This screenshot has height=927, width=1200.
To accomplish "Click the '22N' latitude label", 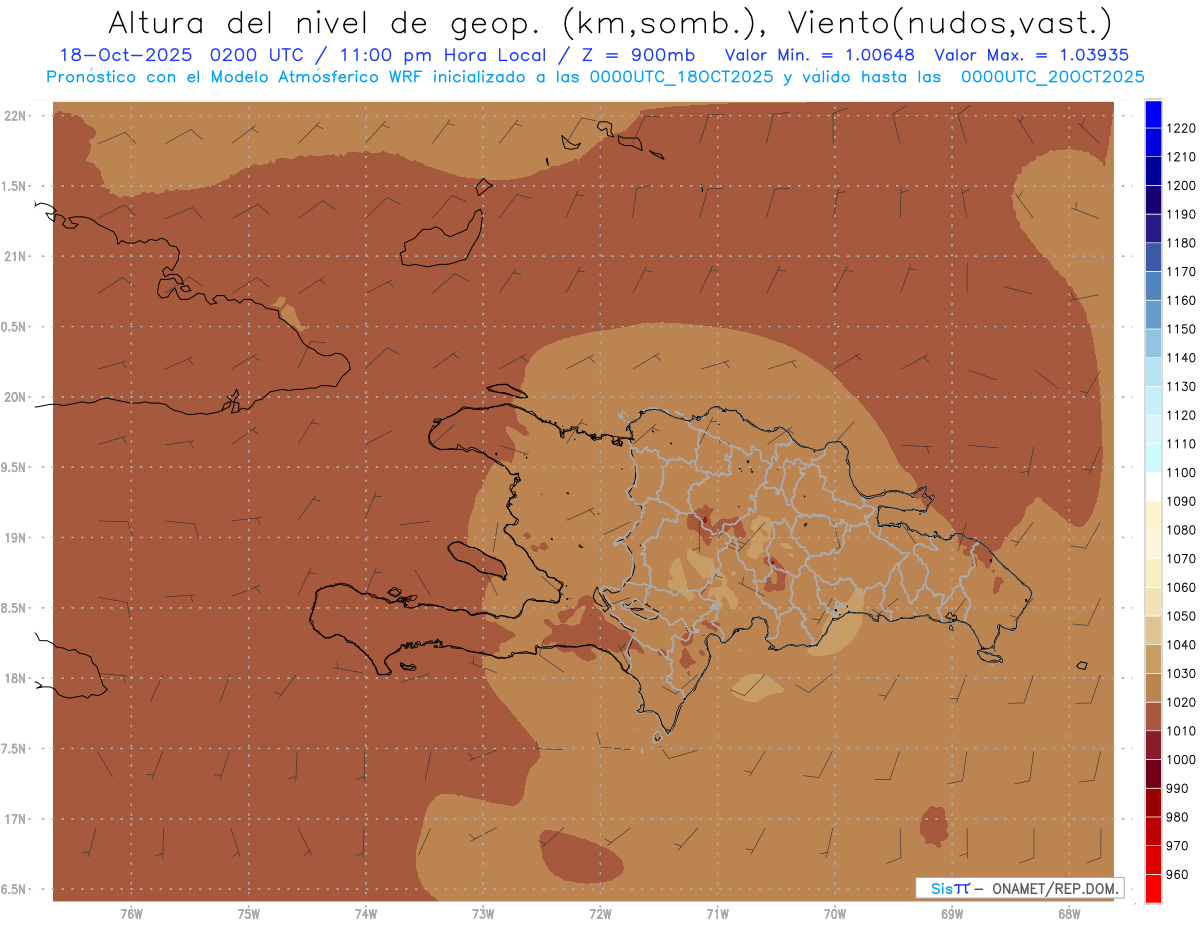I will pyautogui.click(x=17, y=116).
